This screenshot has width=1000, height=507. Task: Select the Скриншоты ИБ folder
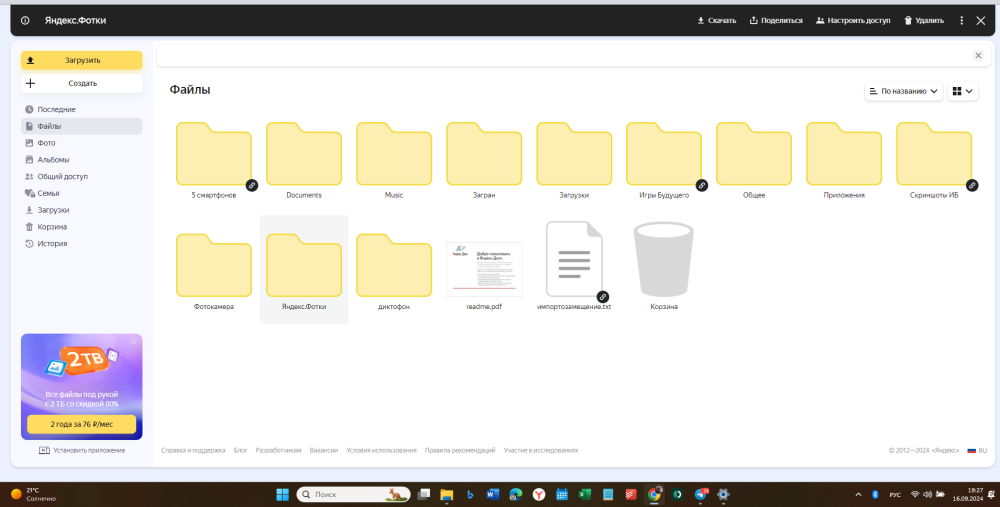click(934, 154)
